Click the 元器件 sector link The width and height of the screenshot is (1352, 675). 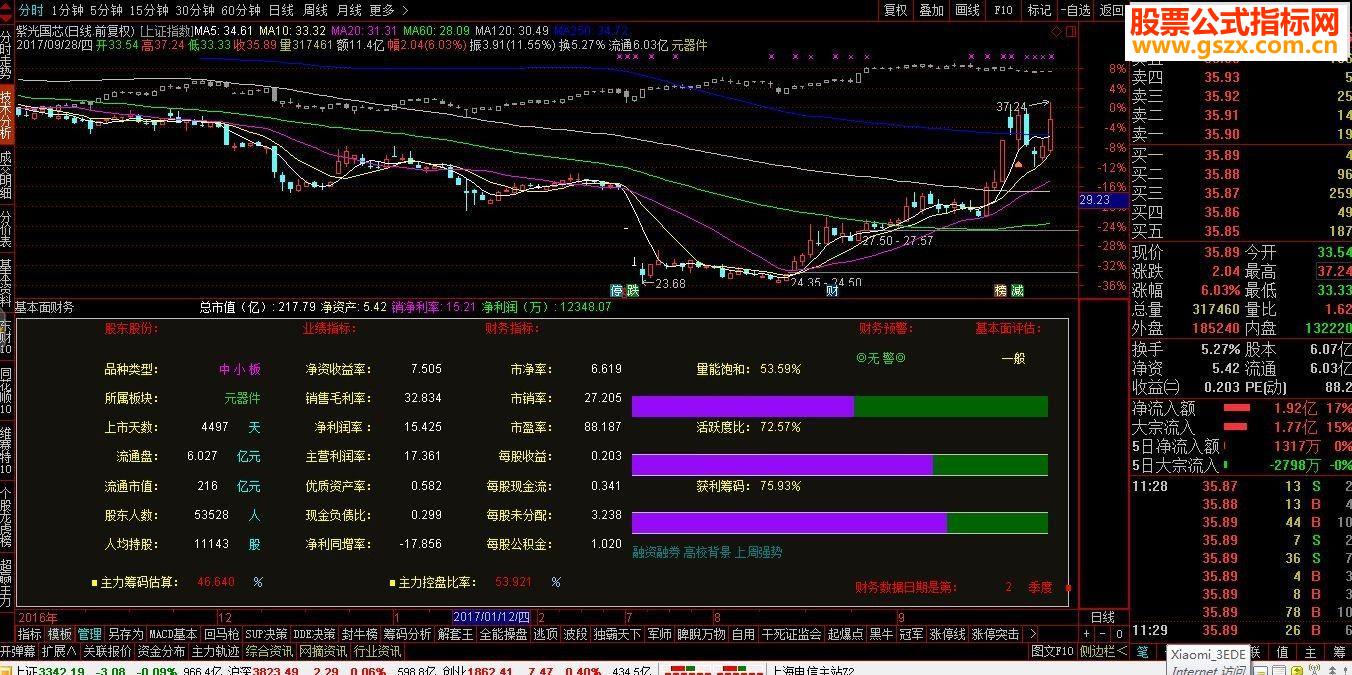tap(242, 398)
